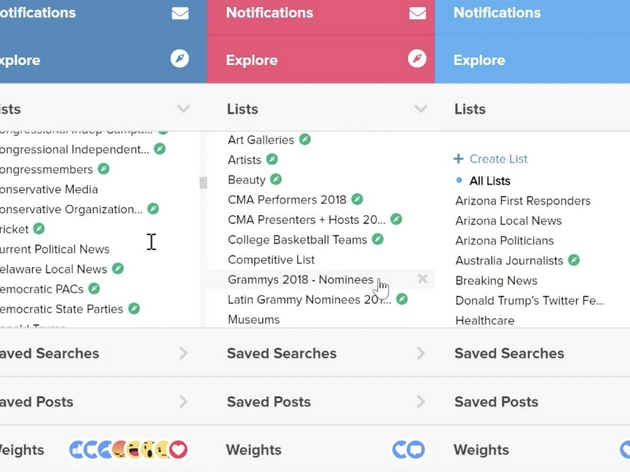Viewport: 630px width, 472px height.
Task: Collapse the Lists section in the middle column
Action: tap(421, 109)
